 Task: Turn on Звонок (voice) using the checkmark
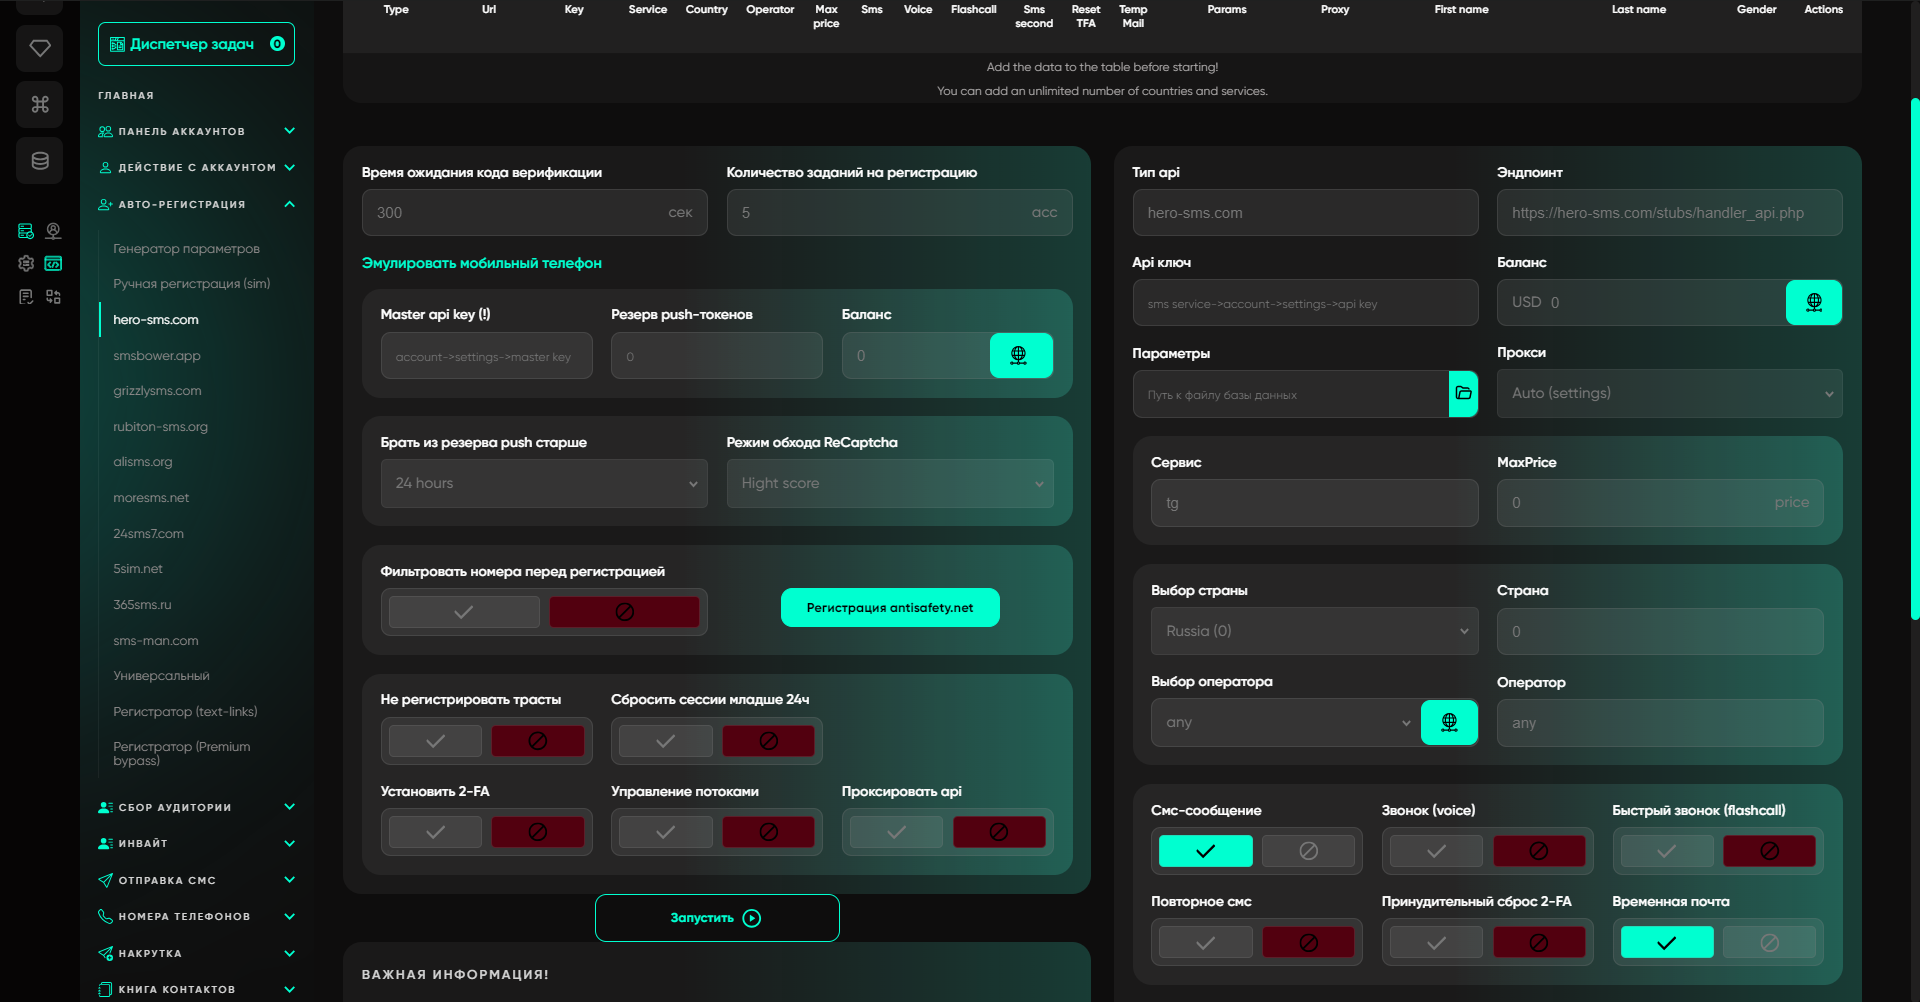click(x=1436, y=851)
